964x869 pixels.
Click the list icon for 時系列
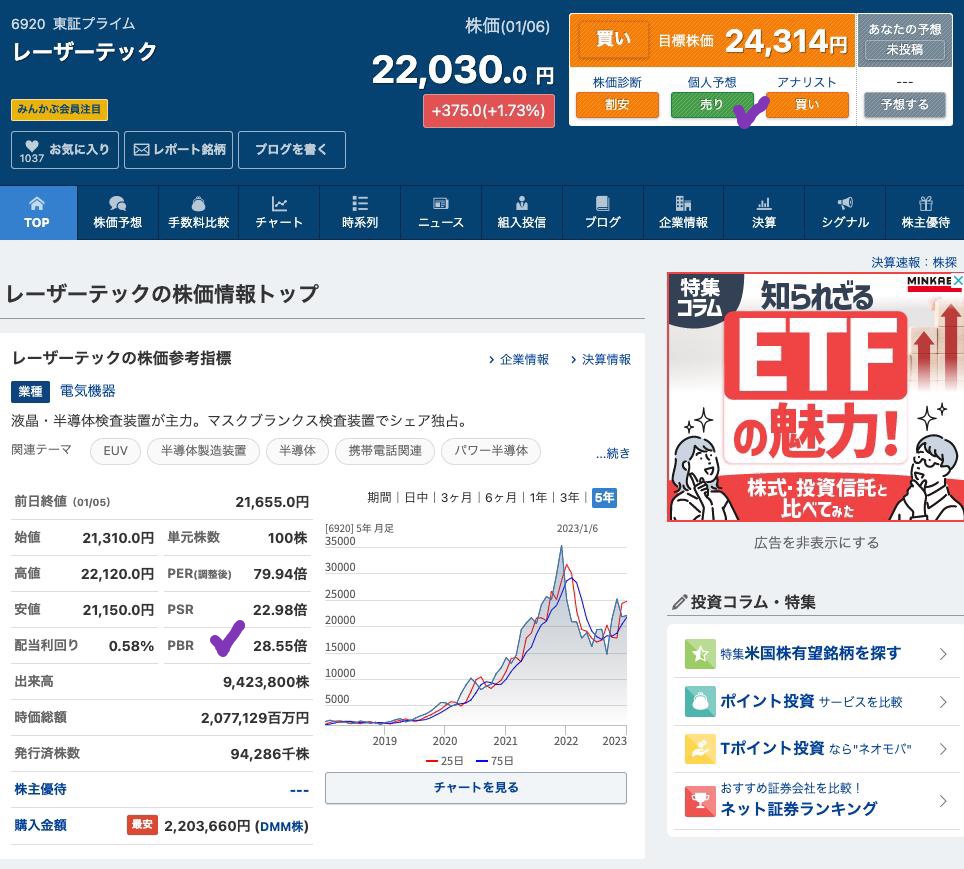pos(360,203)
